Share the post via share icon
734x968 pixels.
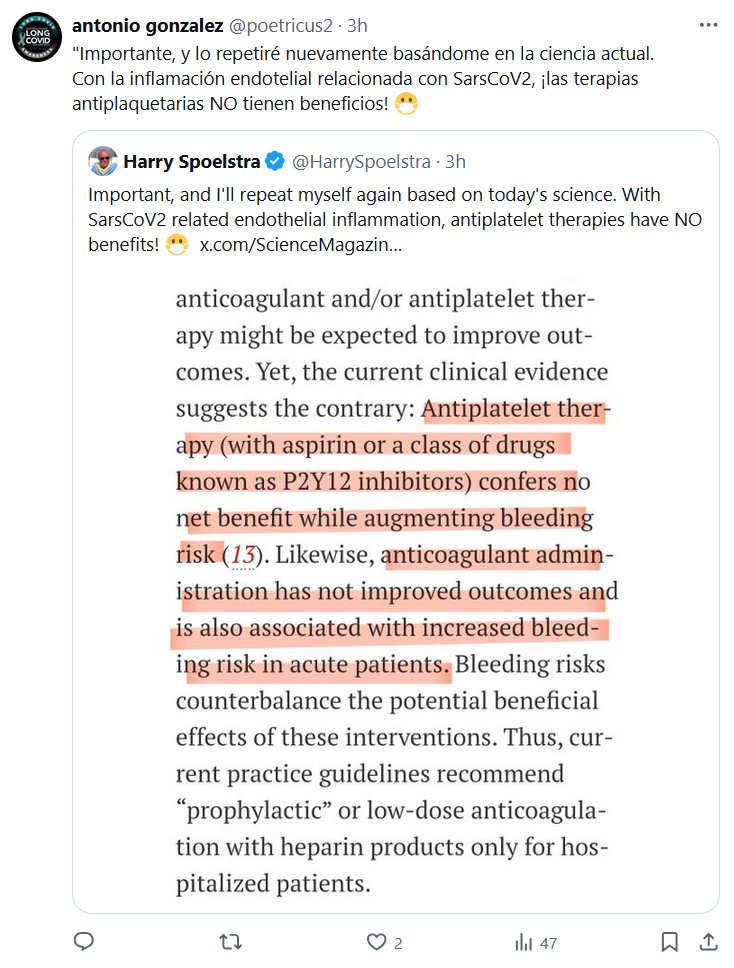(x=707, y=942)
